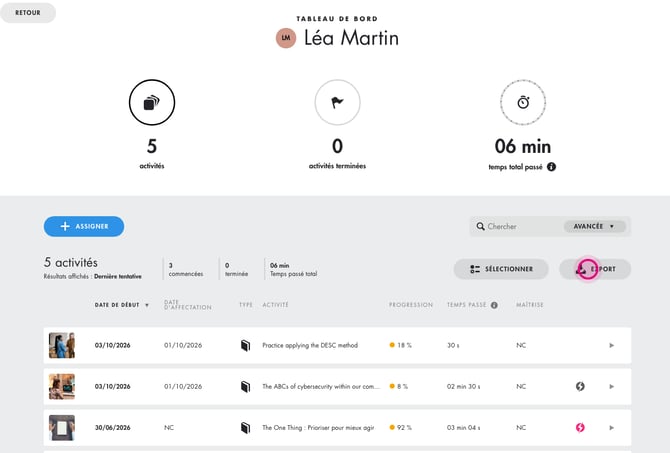Click the '0 terminée' counter

coord(236,270)
